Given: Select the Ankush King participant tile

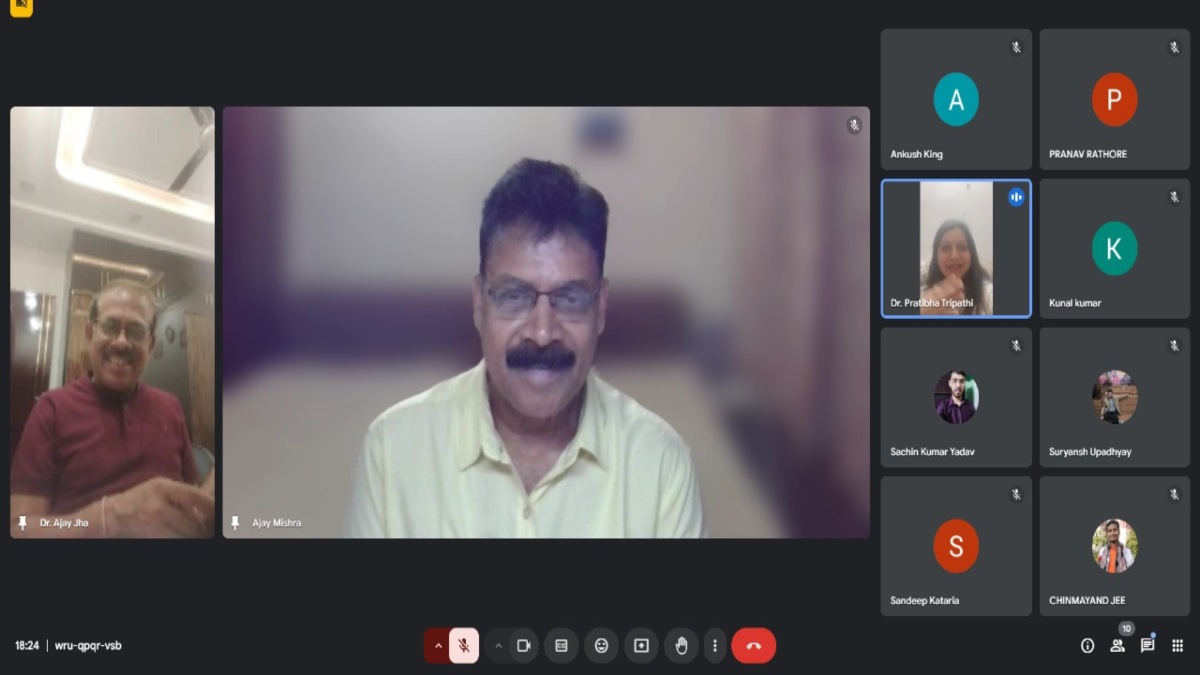Looking at the screenshot, I should pos(955,99).
